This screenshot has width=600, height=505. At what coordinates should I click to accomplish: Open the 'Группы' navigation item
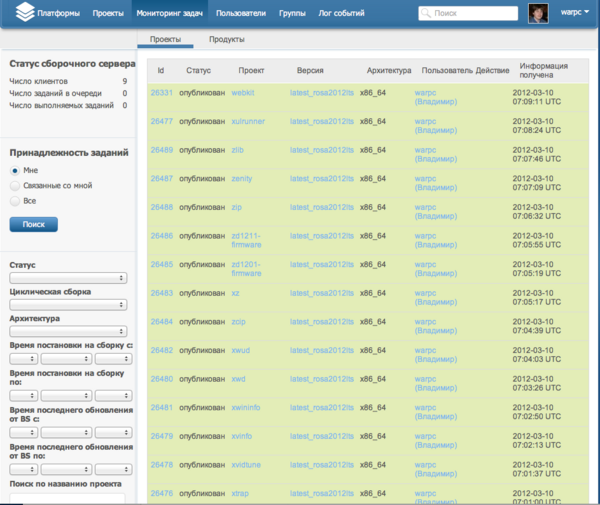click(293, 14)
